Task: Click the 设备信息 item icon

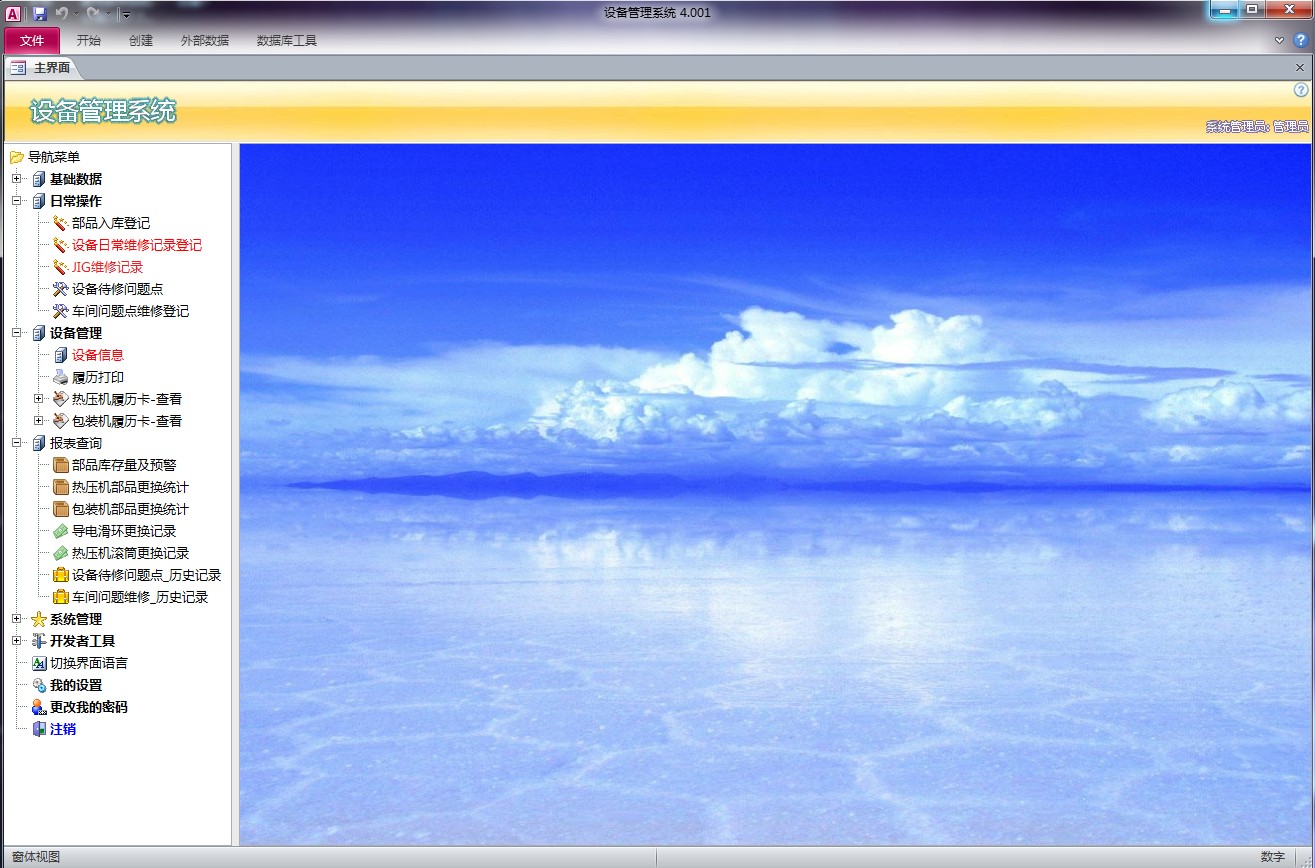Action: tap(61, 355)
